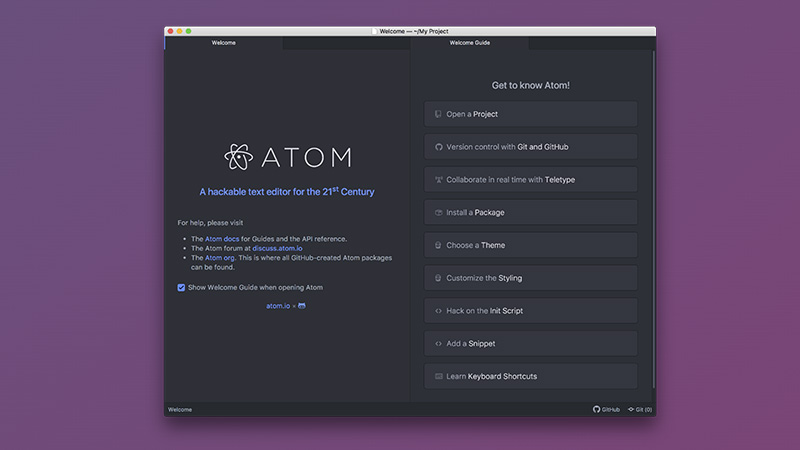Switch to the Welcome Guide tab
Image resolution: width=800 pixels, height=450 pixels.
[x=469, y=43]
